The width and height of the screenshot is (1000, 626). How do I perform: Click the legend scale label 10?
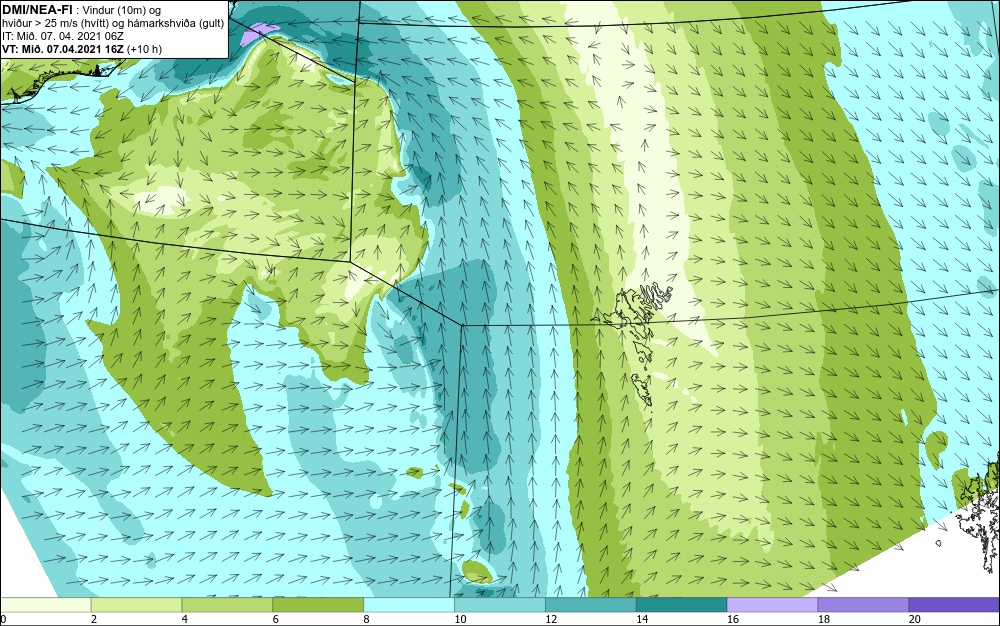pyautogui.click(x=460, y=619)
